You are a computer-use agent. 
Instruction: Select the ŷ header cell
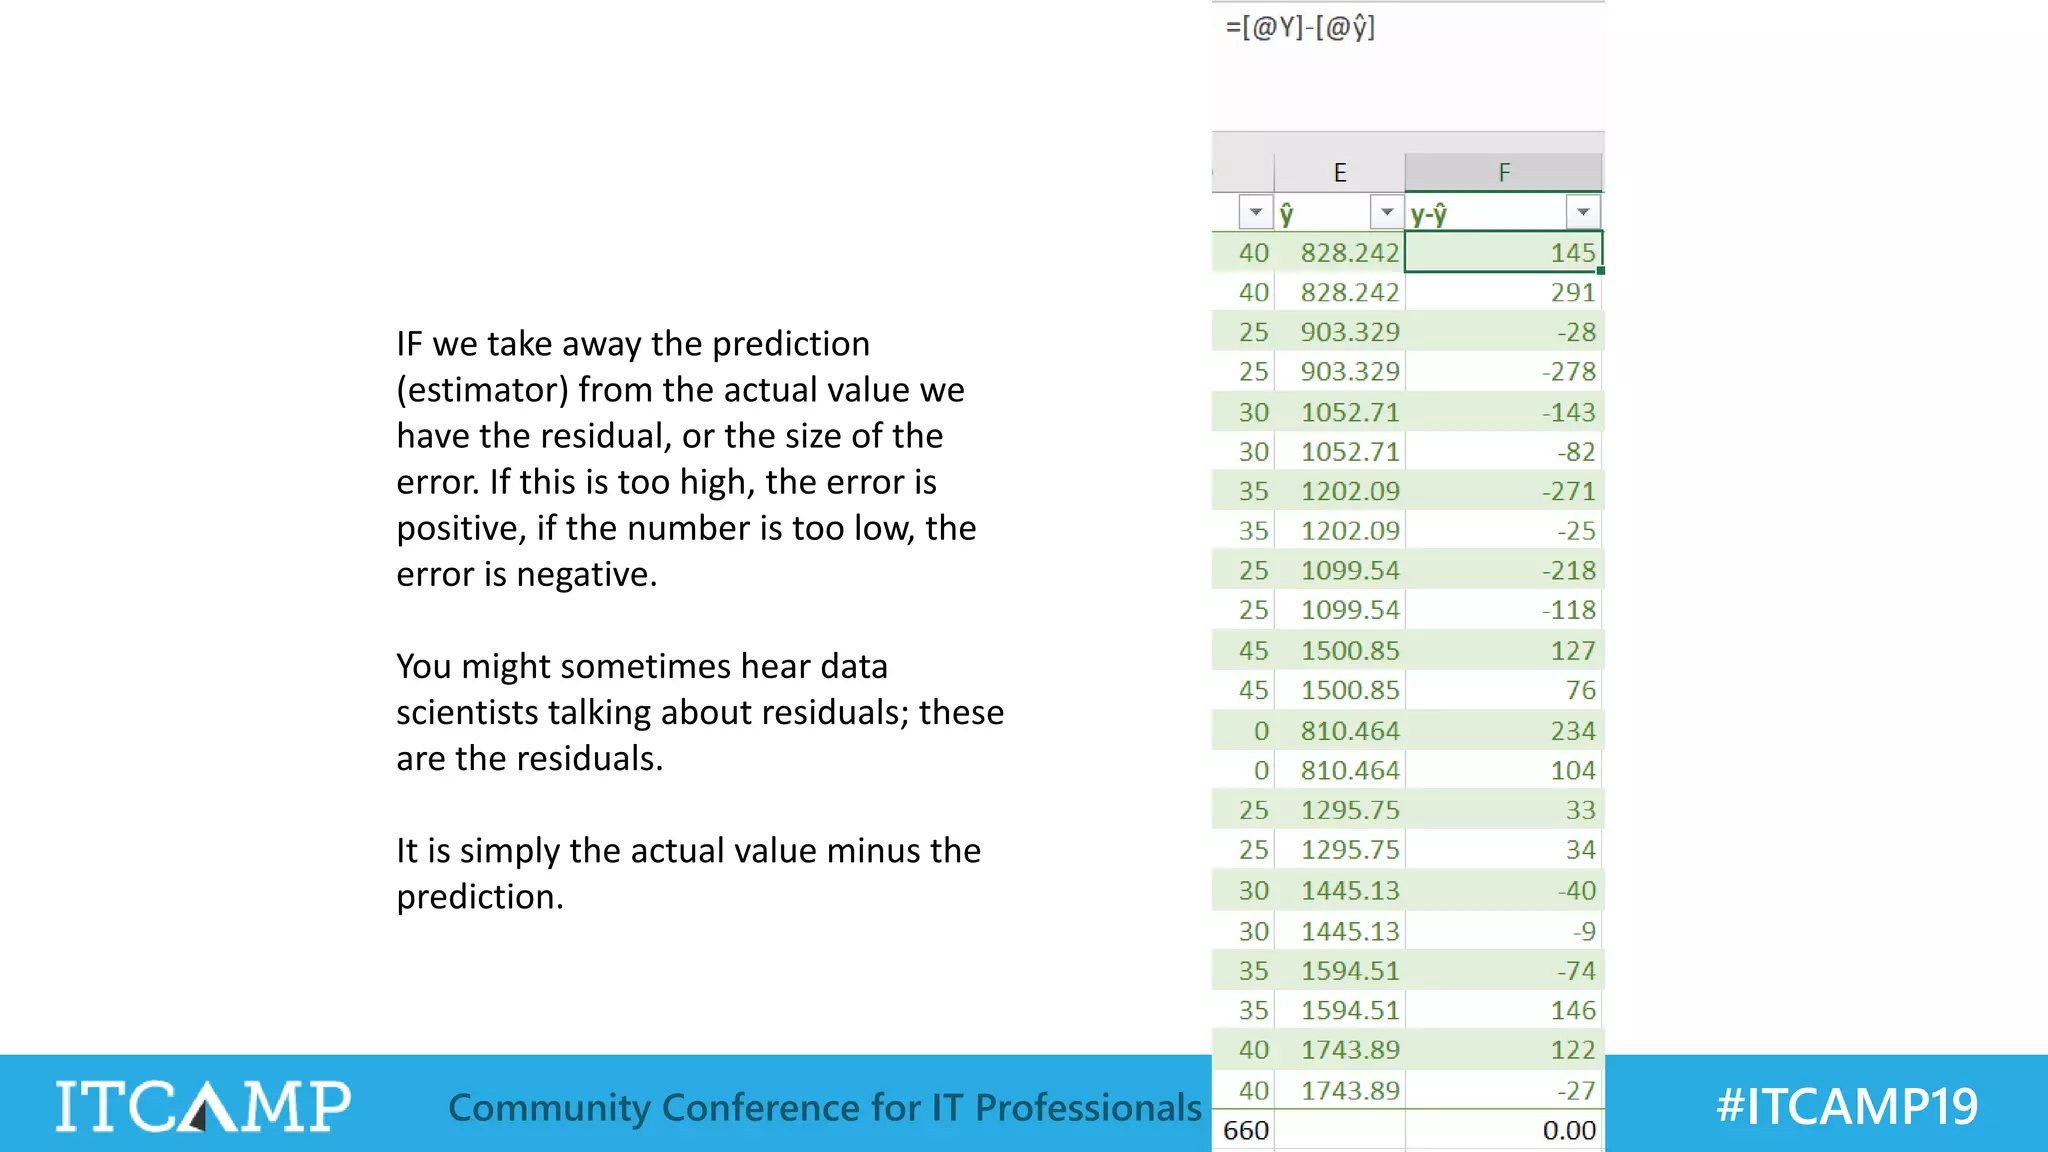point(1340,212)
